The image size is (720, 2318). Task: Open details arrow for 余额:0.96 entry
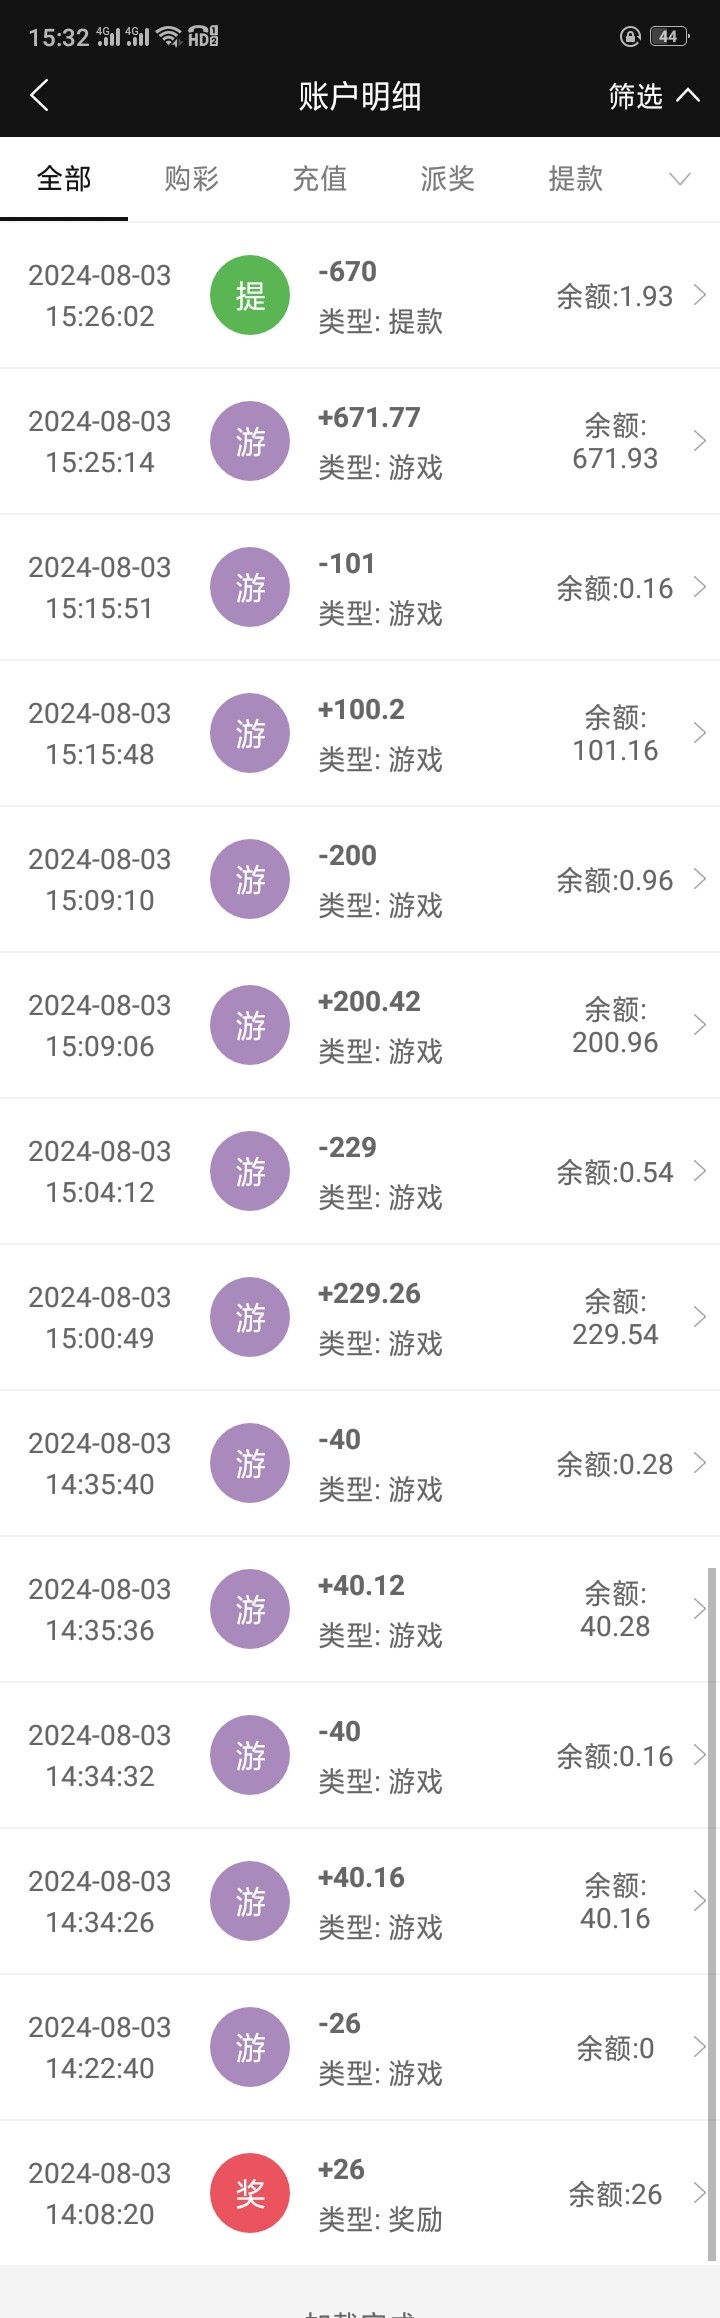coord(700,879)
